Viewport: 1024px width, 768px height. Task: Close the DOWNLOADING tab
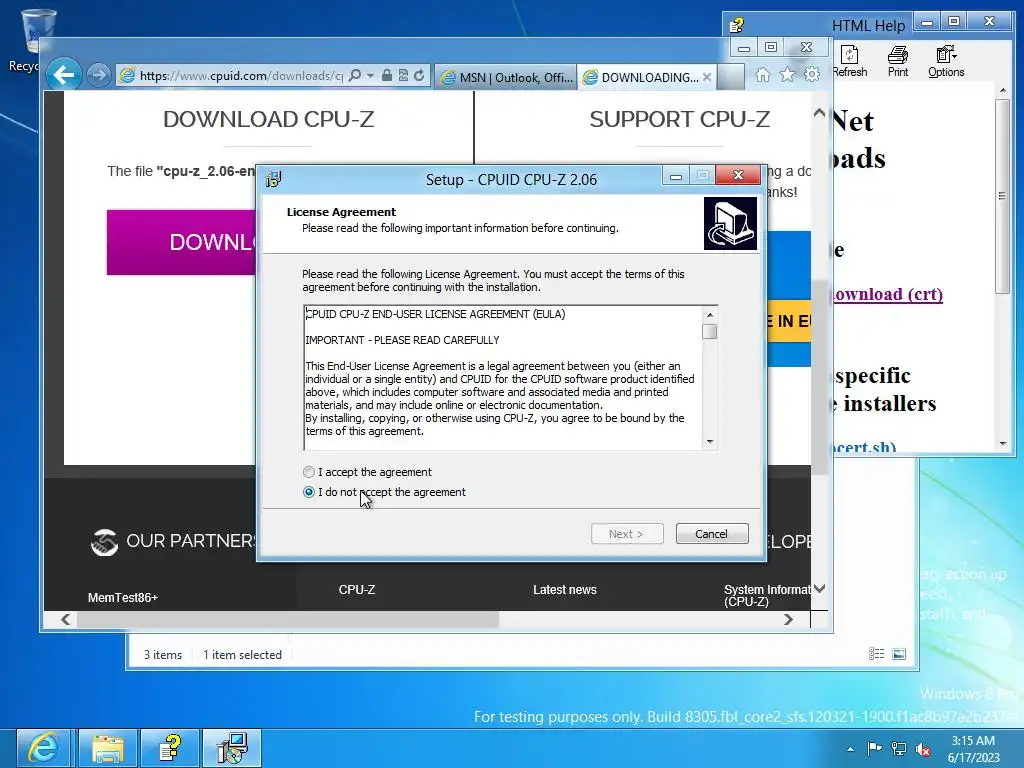[707, 77]
